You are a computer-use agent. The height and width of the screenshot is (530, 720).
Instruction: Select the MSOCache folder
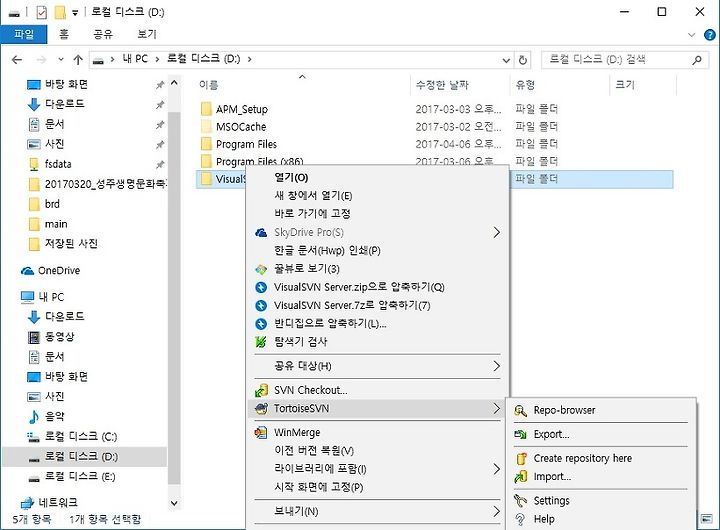[241, 127]
